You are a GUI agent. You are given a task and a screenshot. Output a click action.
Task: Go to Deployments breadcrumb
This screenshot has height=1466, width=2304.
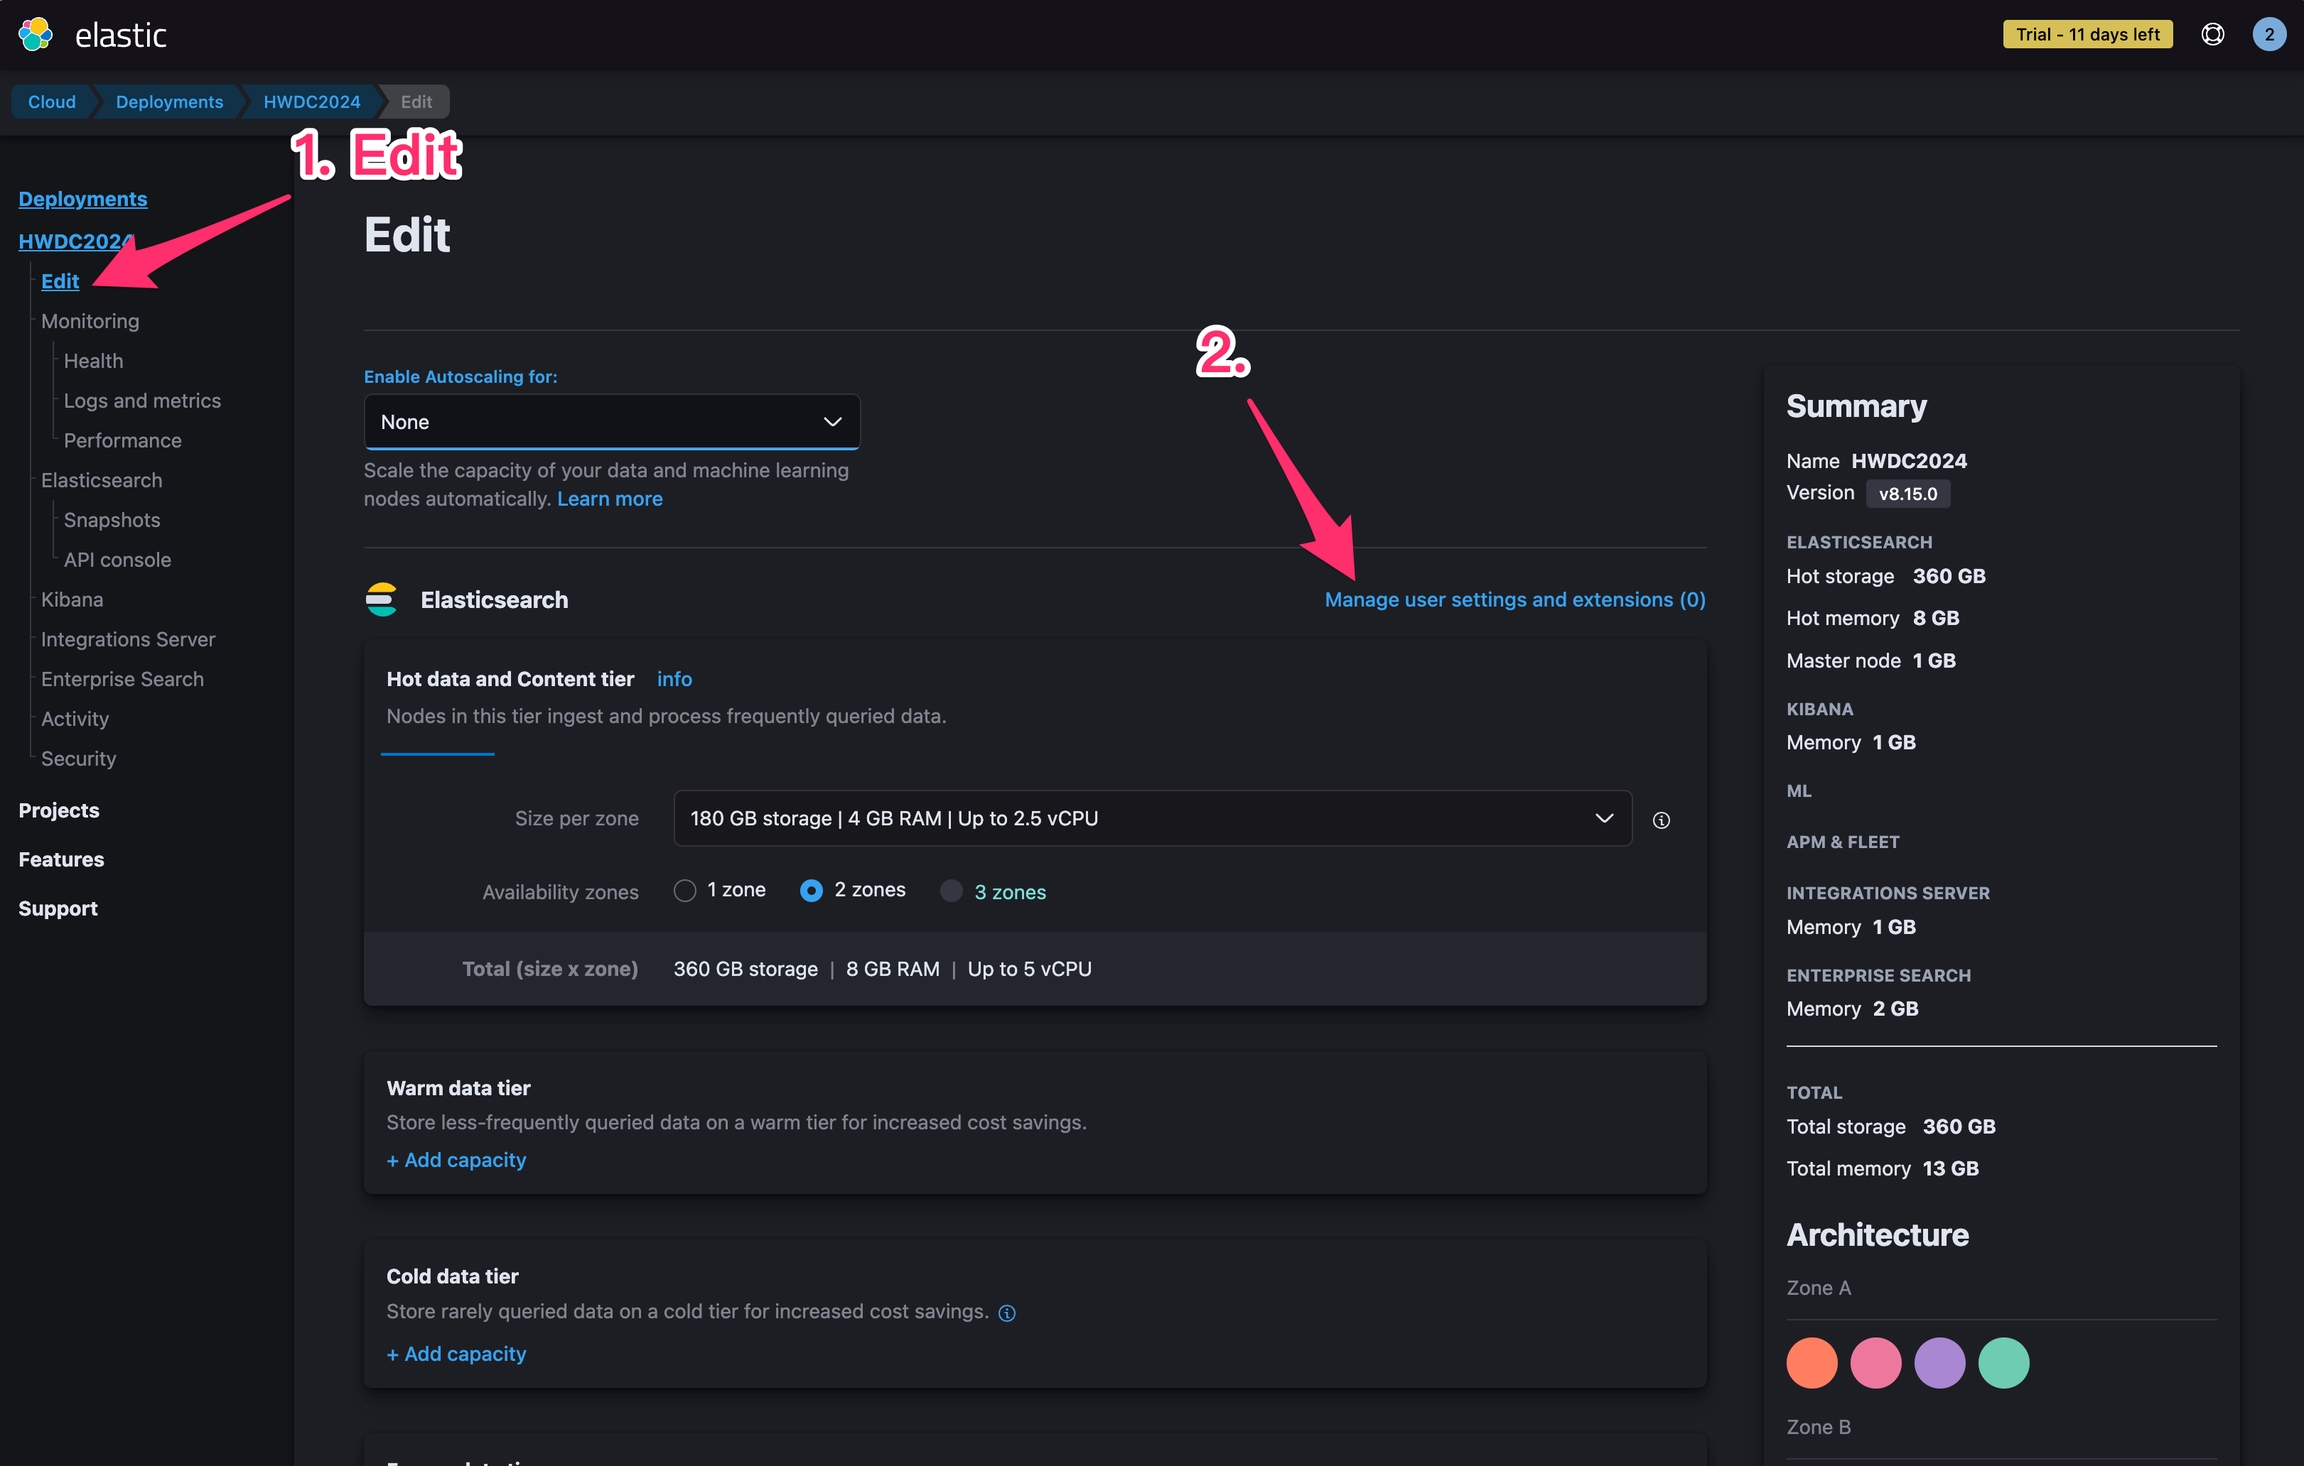[x=169, y=101]
